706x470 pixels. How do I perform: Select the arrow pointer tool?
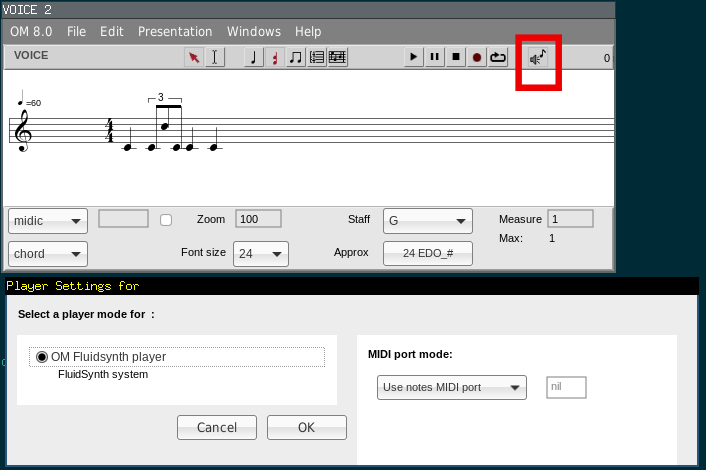click(193, 58)
